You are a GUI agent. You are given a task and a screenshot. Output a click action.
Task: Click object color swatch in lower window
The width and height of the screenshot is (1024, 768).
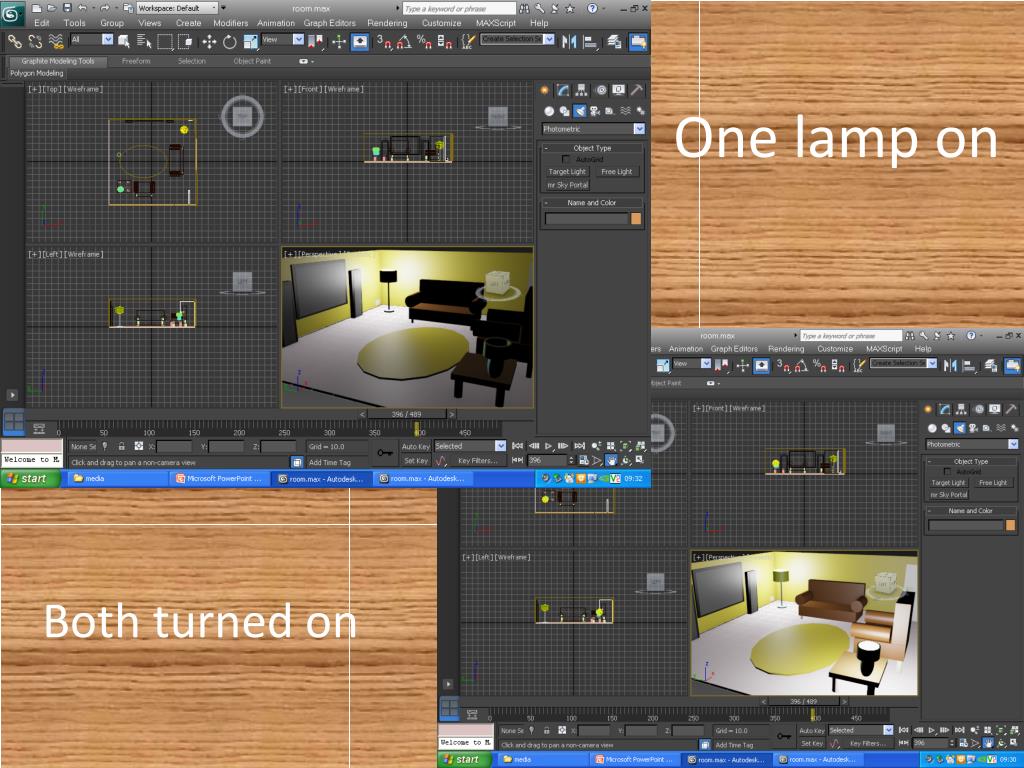(x=1010, y=525)
